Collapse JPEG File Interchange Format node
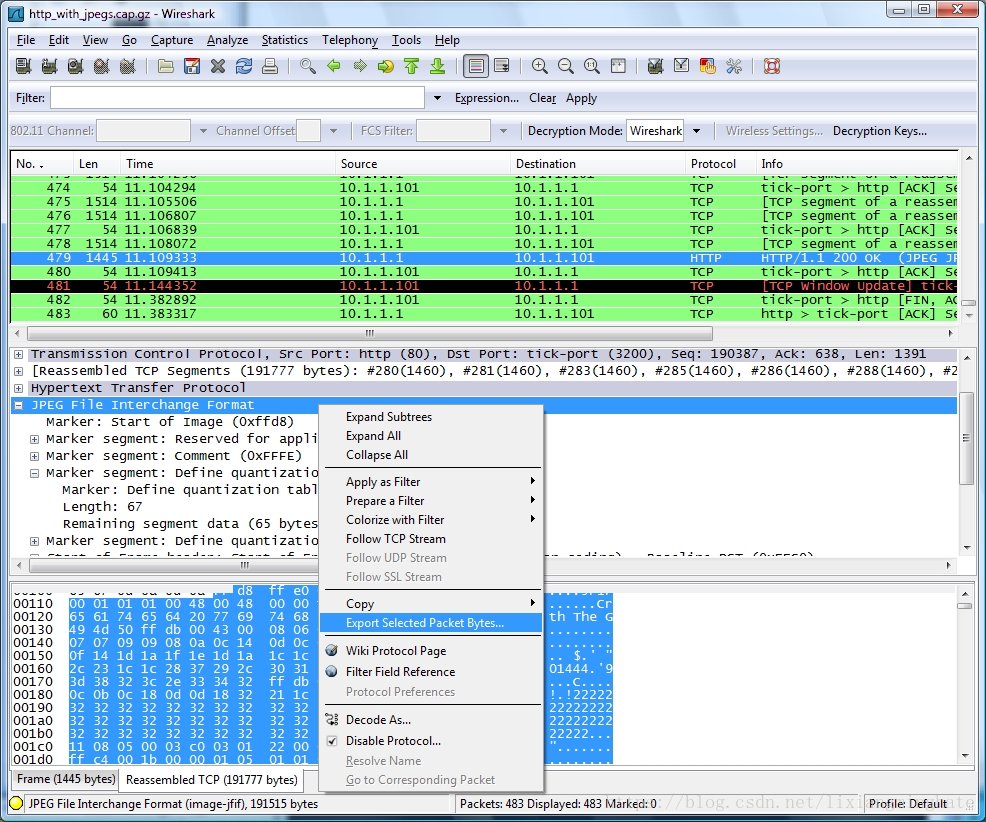Screen dimensions: 986x822 19,405
